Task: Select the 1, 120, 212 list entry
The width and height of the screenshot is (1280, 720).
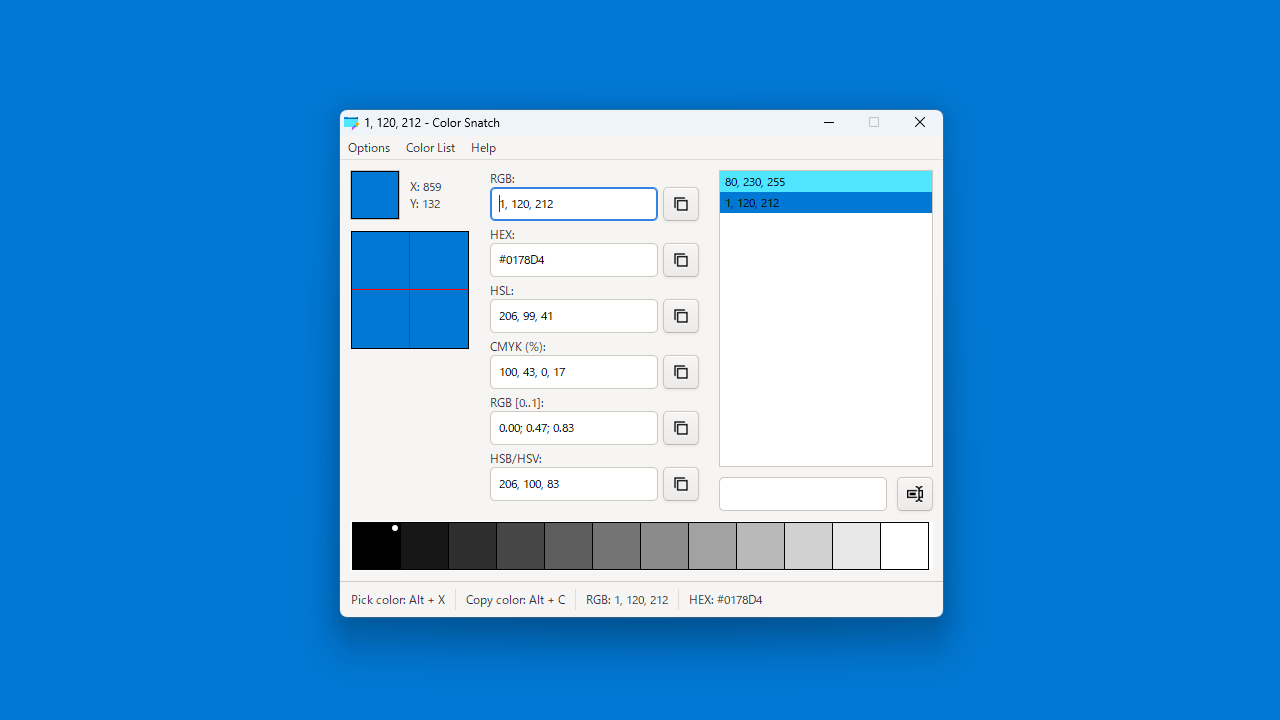Action: click(x=825, y=203)
